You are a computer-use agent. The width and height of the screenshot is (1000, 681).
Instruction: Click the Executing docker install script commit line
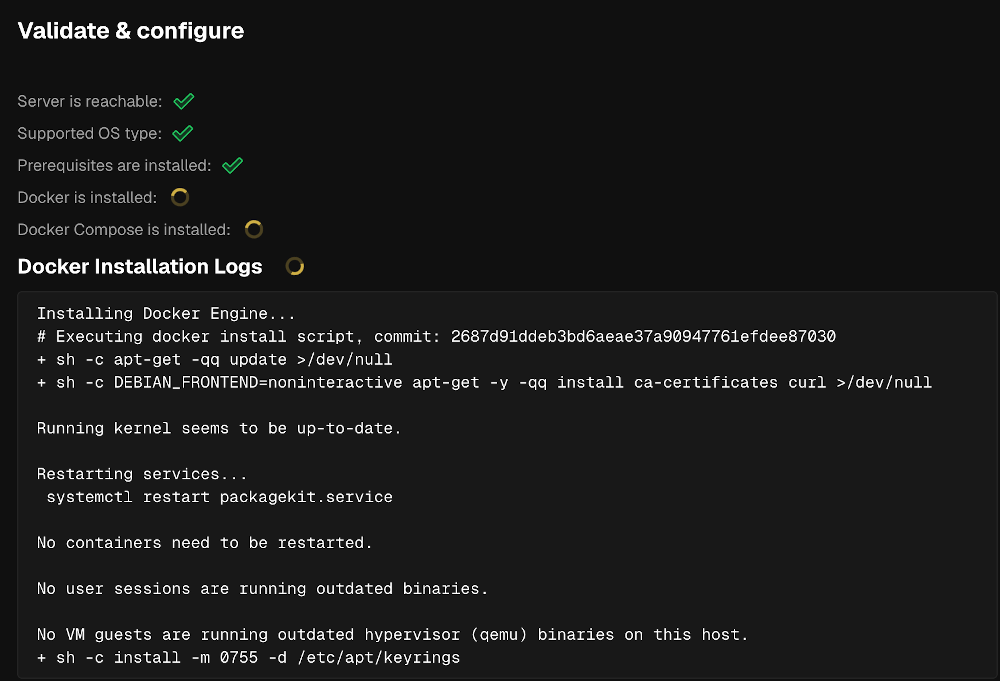pos(436,337)
